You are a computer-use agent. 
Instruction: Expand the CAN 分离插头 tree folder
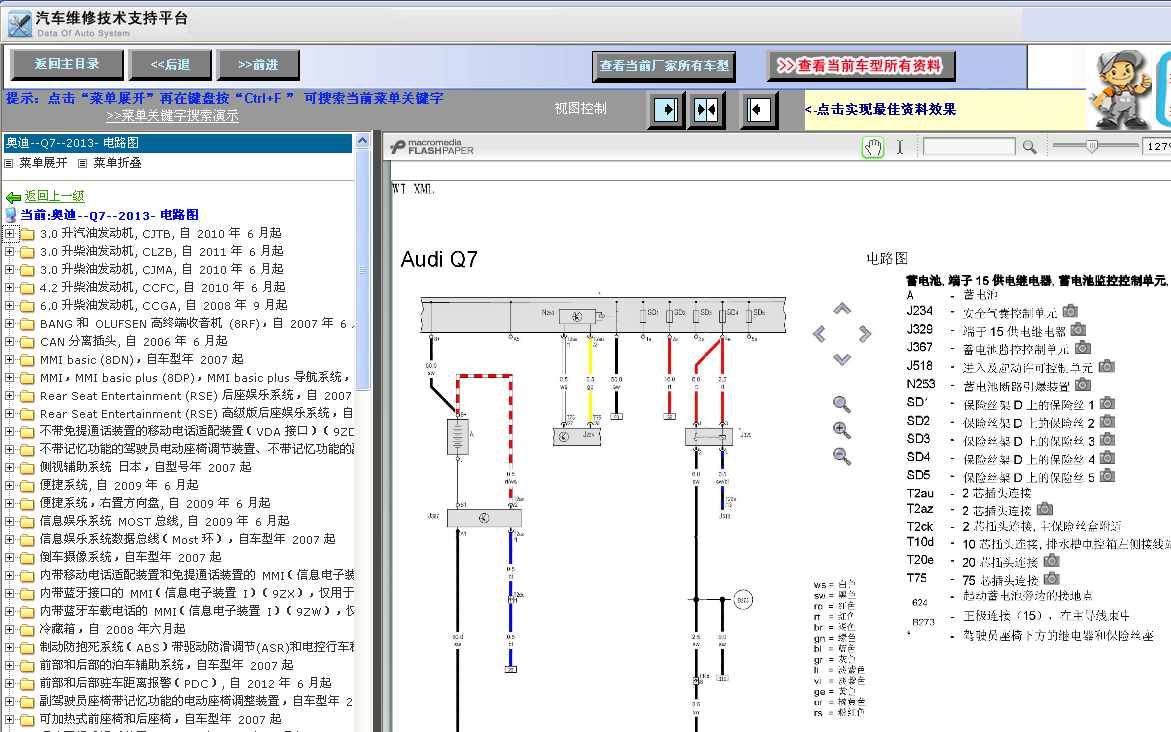(10, 342)
